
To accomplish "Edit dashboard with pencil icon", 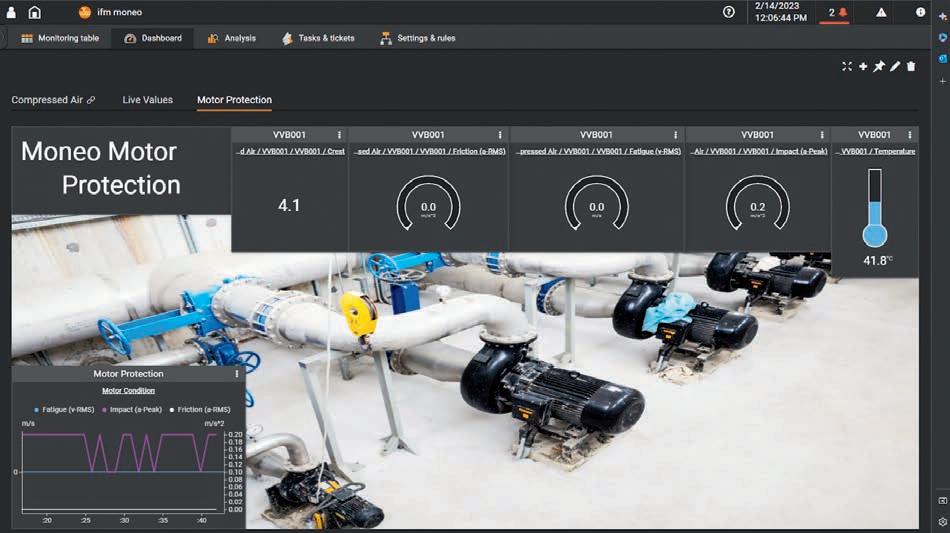I will (x=895, y=67).
